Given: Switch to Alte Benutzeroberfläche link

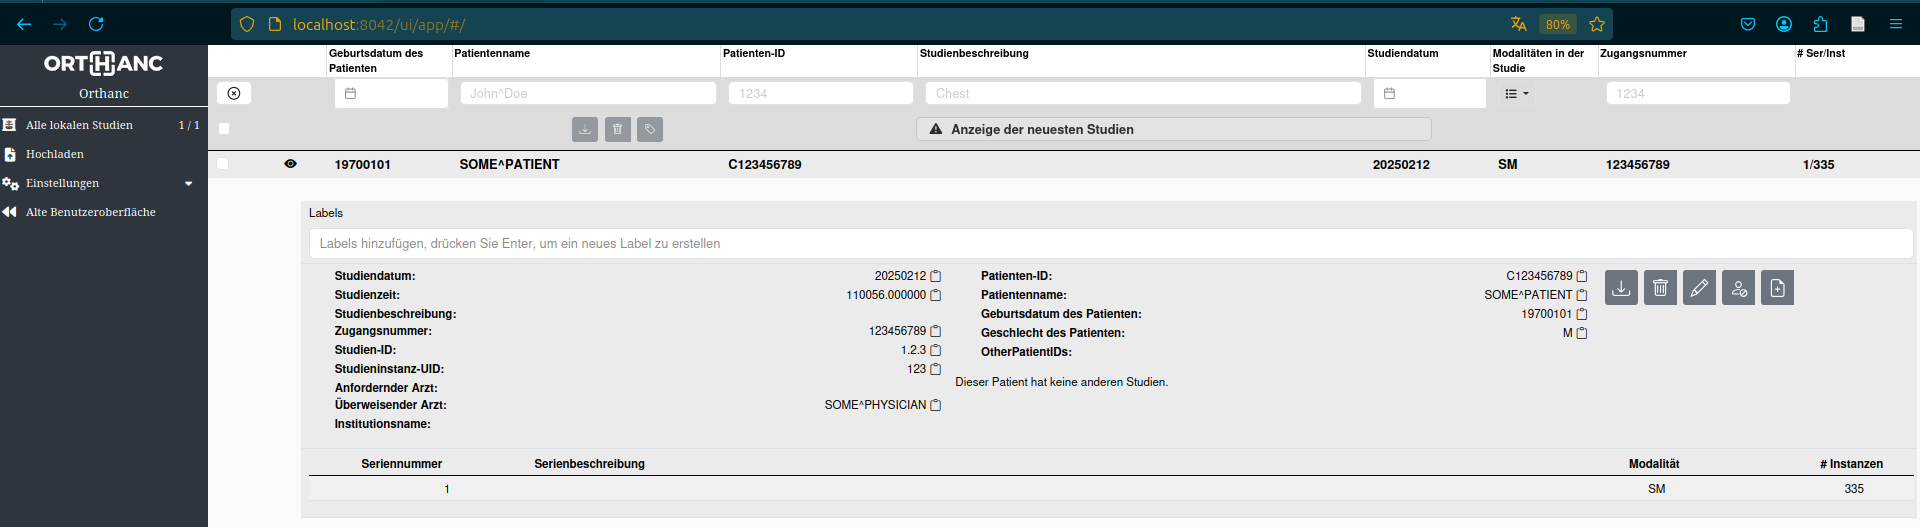Looking at the screenshot, I should point(104,212).
